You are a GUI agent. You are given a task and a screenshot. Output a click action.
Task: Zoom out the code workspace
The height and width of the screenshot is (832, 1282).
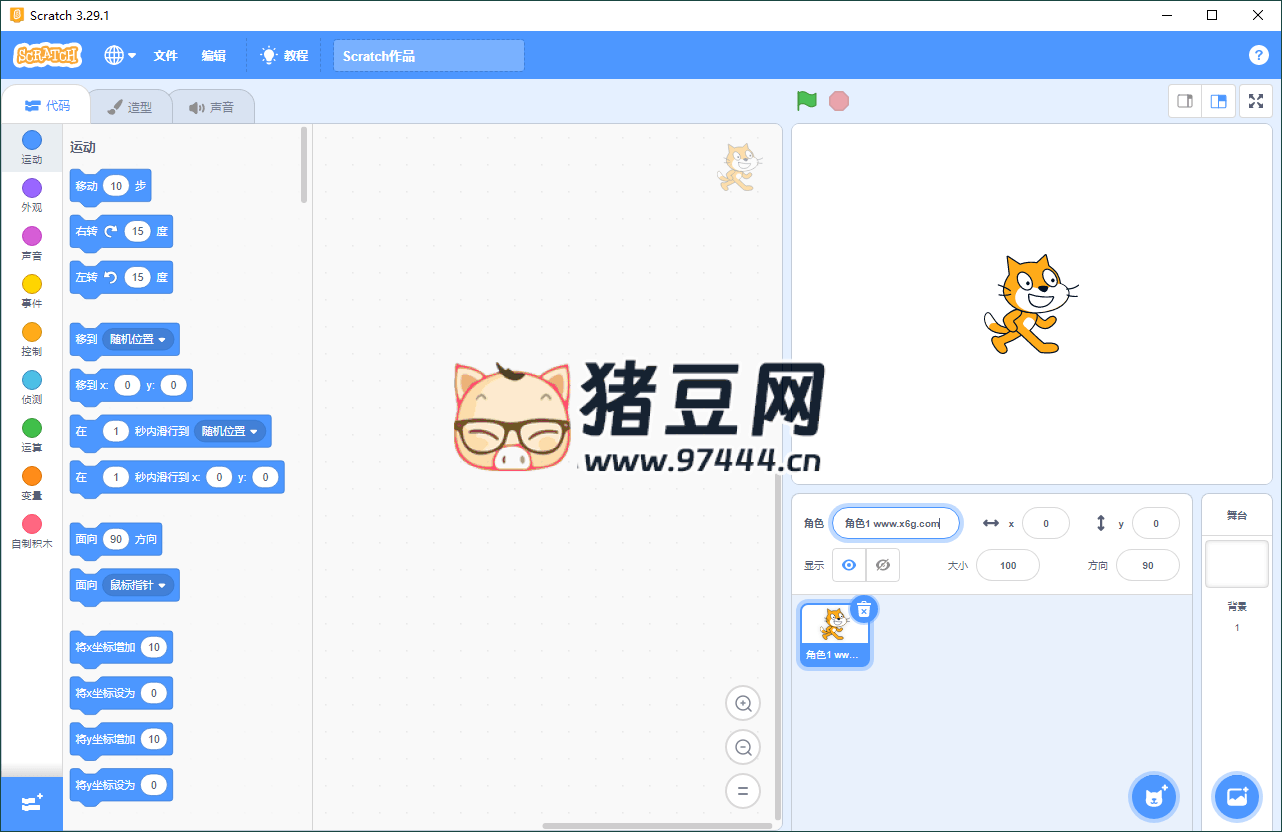(743, 747)
